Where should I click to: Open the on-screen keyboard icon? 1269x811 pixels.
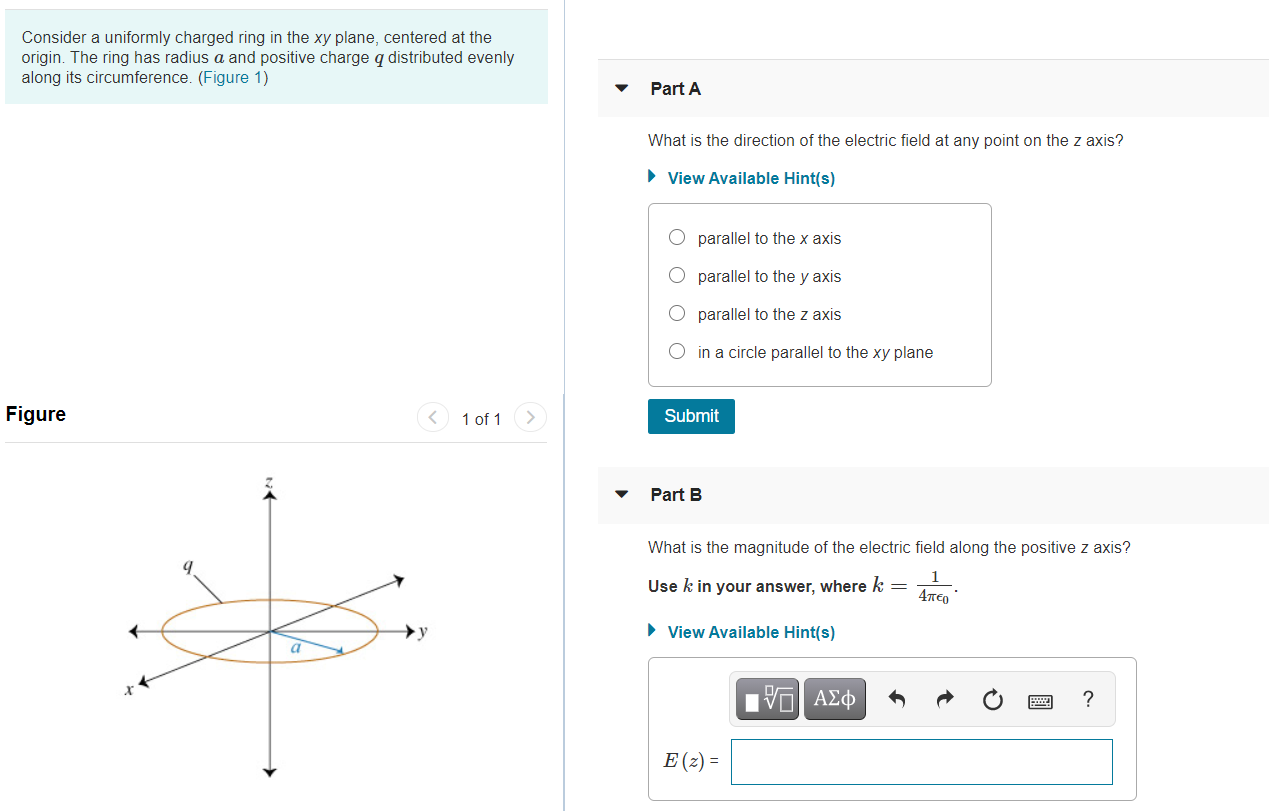(x=1040, y=700)
